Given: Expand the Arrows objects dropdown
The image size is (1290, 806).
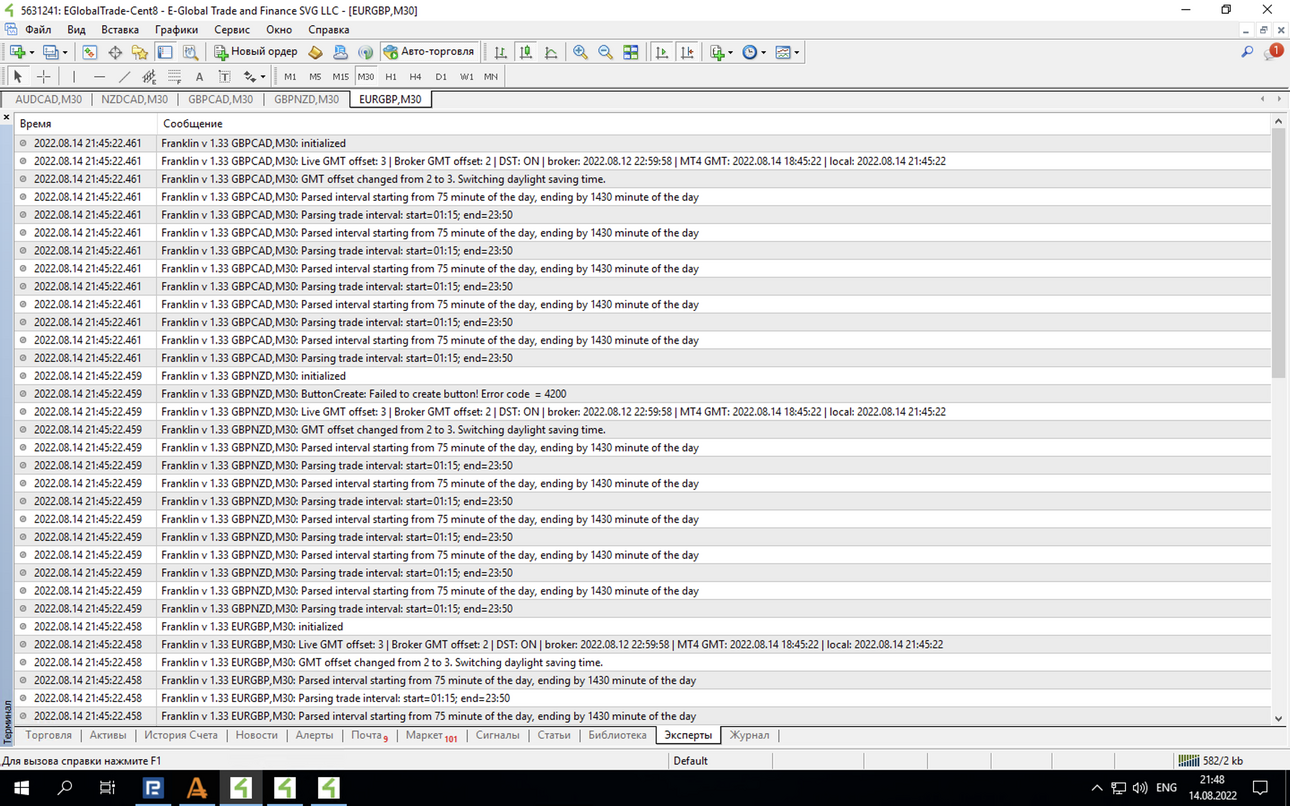Looking at the screenshot, I should click(x=262, y=76).
